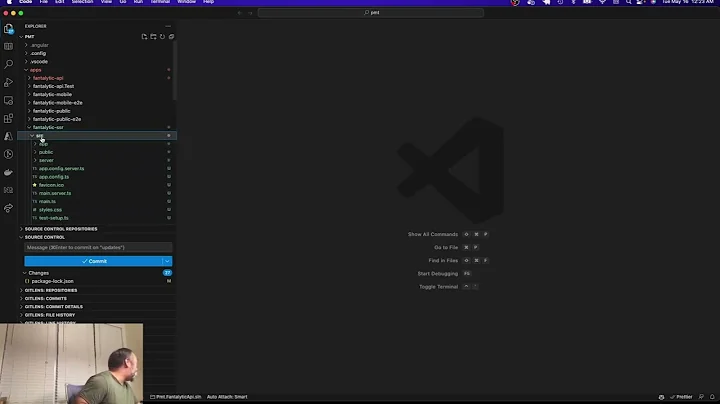Screen dimensions: 720x404
Task: Collapse the Changes group
Action: [38, 273]
